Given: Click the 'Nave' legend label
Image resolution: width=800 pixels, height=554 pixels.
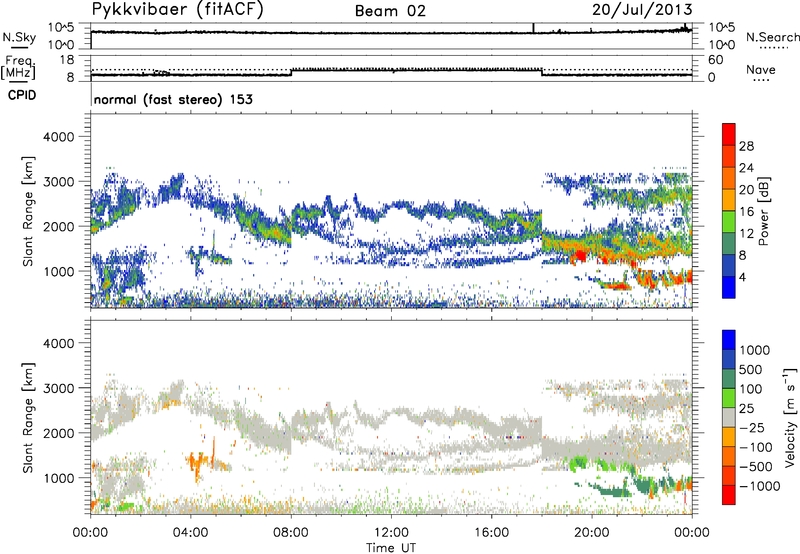Looking at the screenshot, I should click(761, 69).
